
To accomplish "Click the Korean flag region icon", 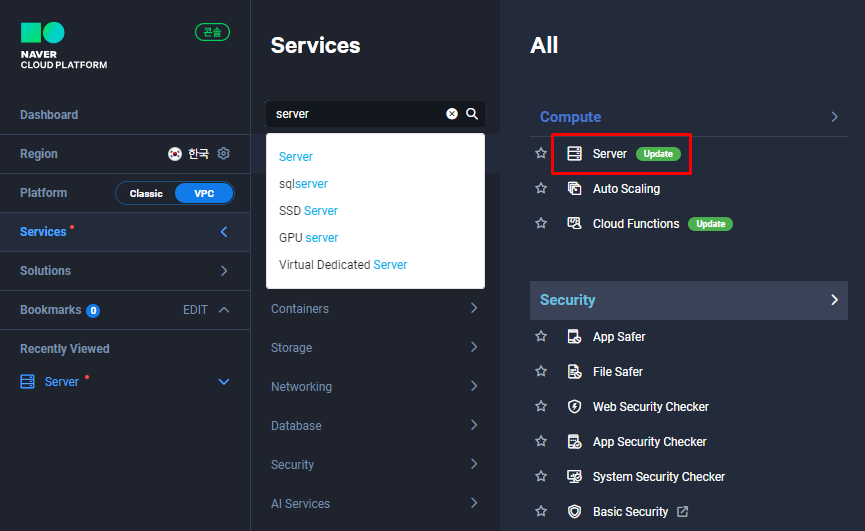I will coord(175,154).
